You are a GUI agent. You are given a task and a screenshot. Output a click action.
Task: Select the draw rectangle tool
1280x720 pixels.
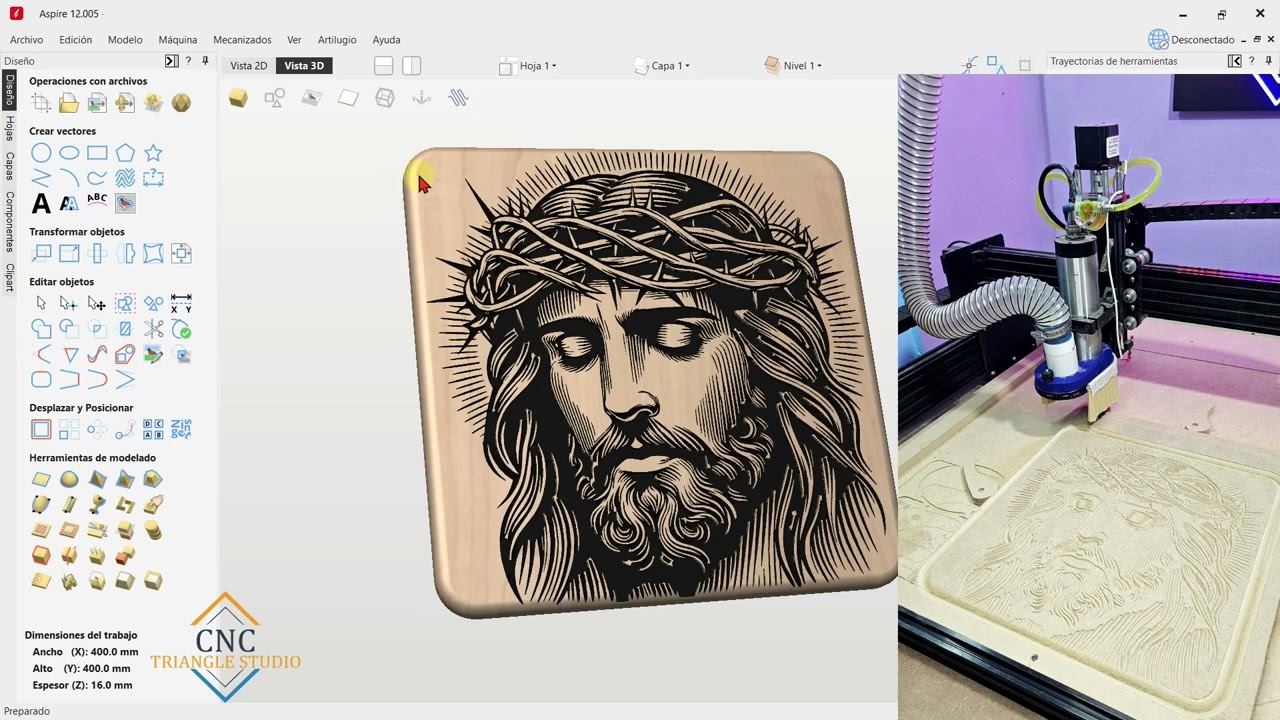97,153
